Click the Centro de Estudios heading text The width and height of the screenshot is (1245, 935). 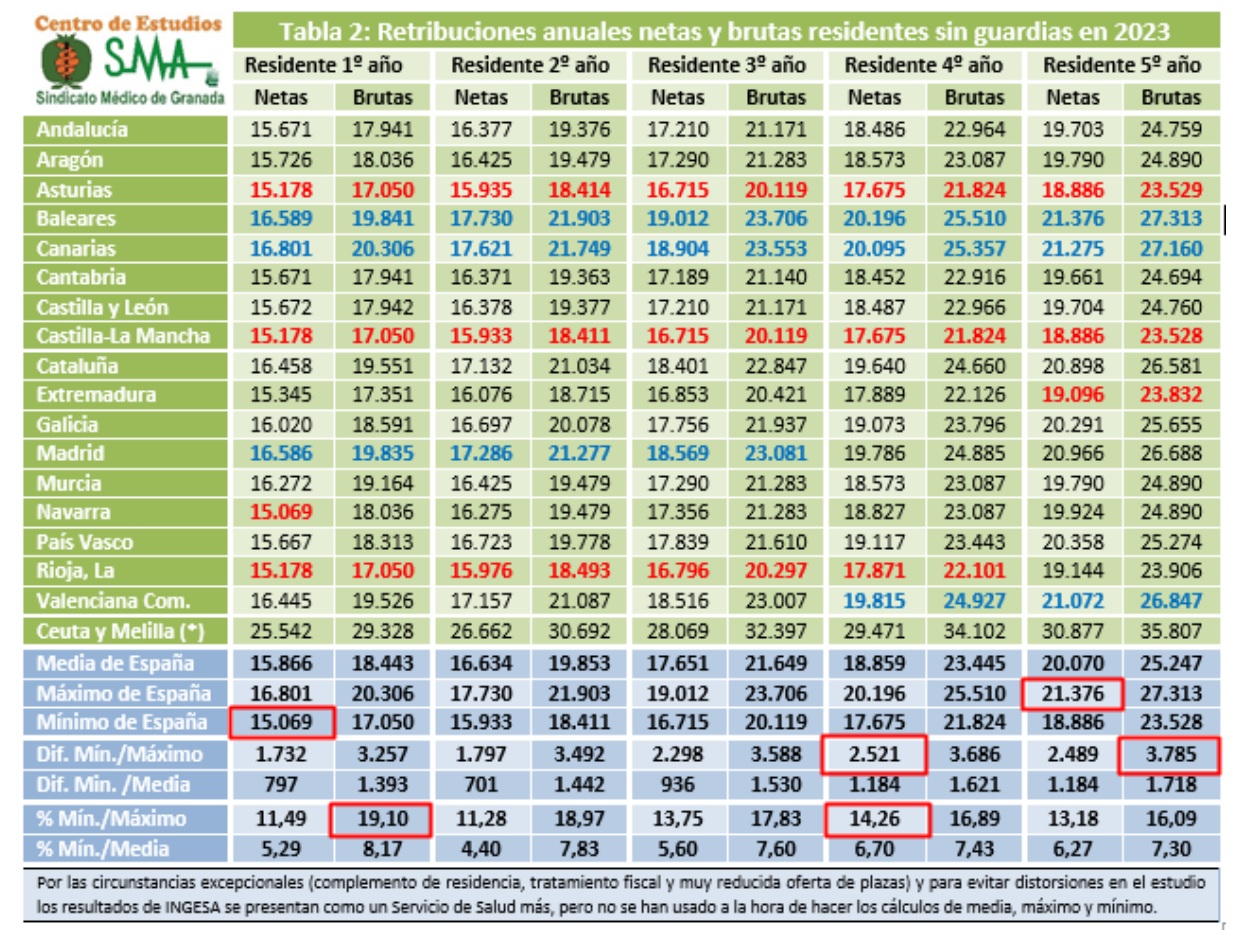[128, 22]
